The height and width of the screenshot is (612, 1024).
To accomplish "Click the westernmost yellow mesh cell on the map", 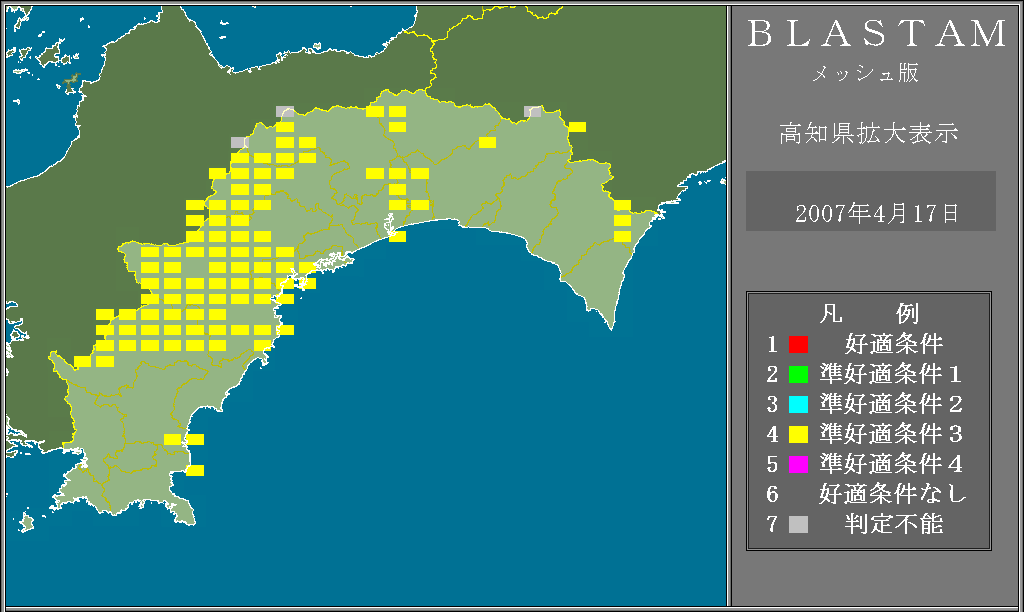I will [x=82, y=361].
